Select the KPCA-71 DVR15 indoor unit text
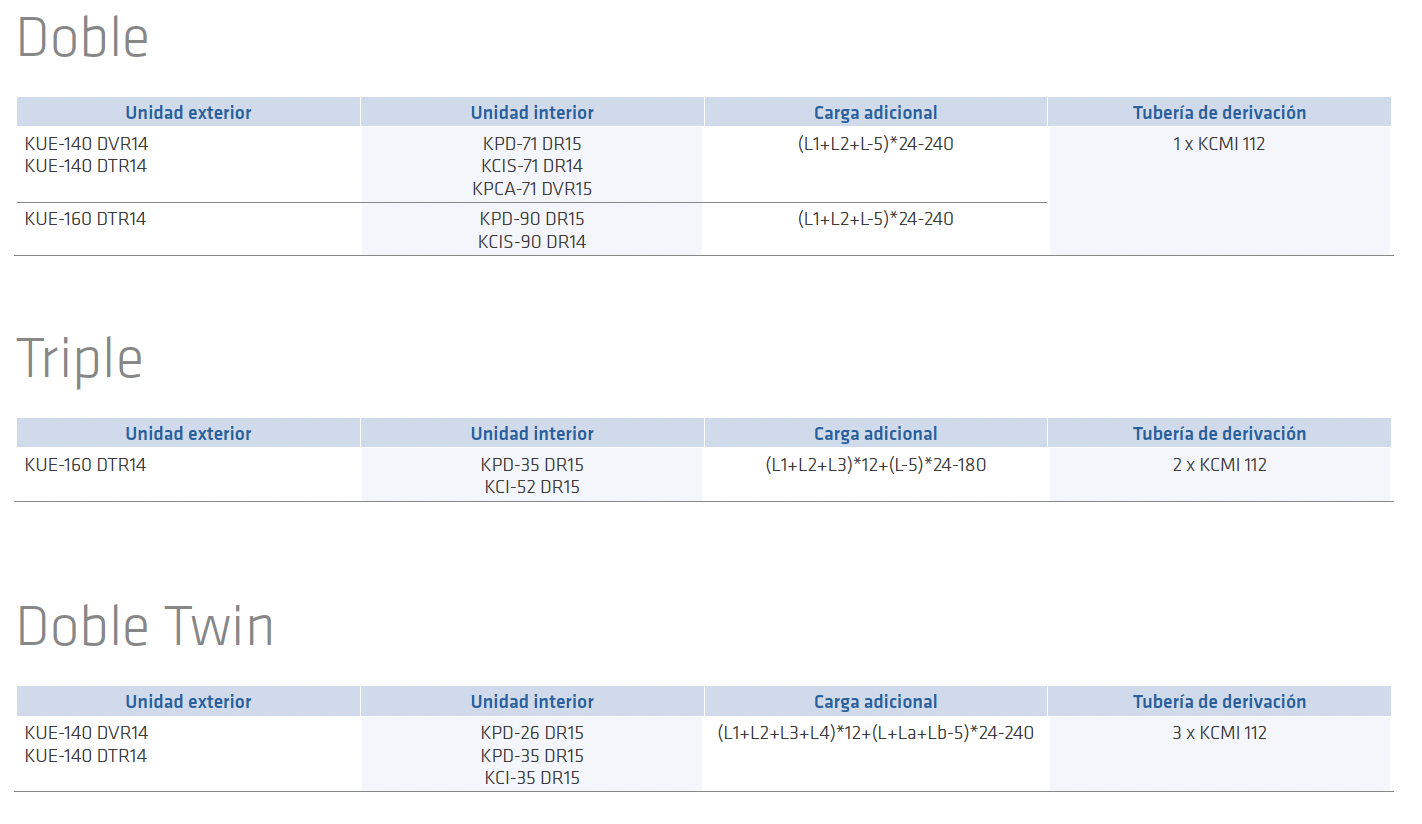This screenshot has height=824, width=1422. (x=532, y=188)
